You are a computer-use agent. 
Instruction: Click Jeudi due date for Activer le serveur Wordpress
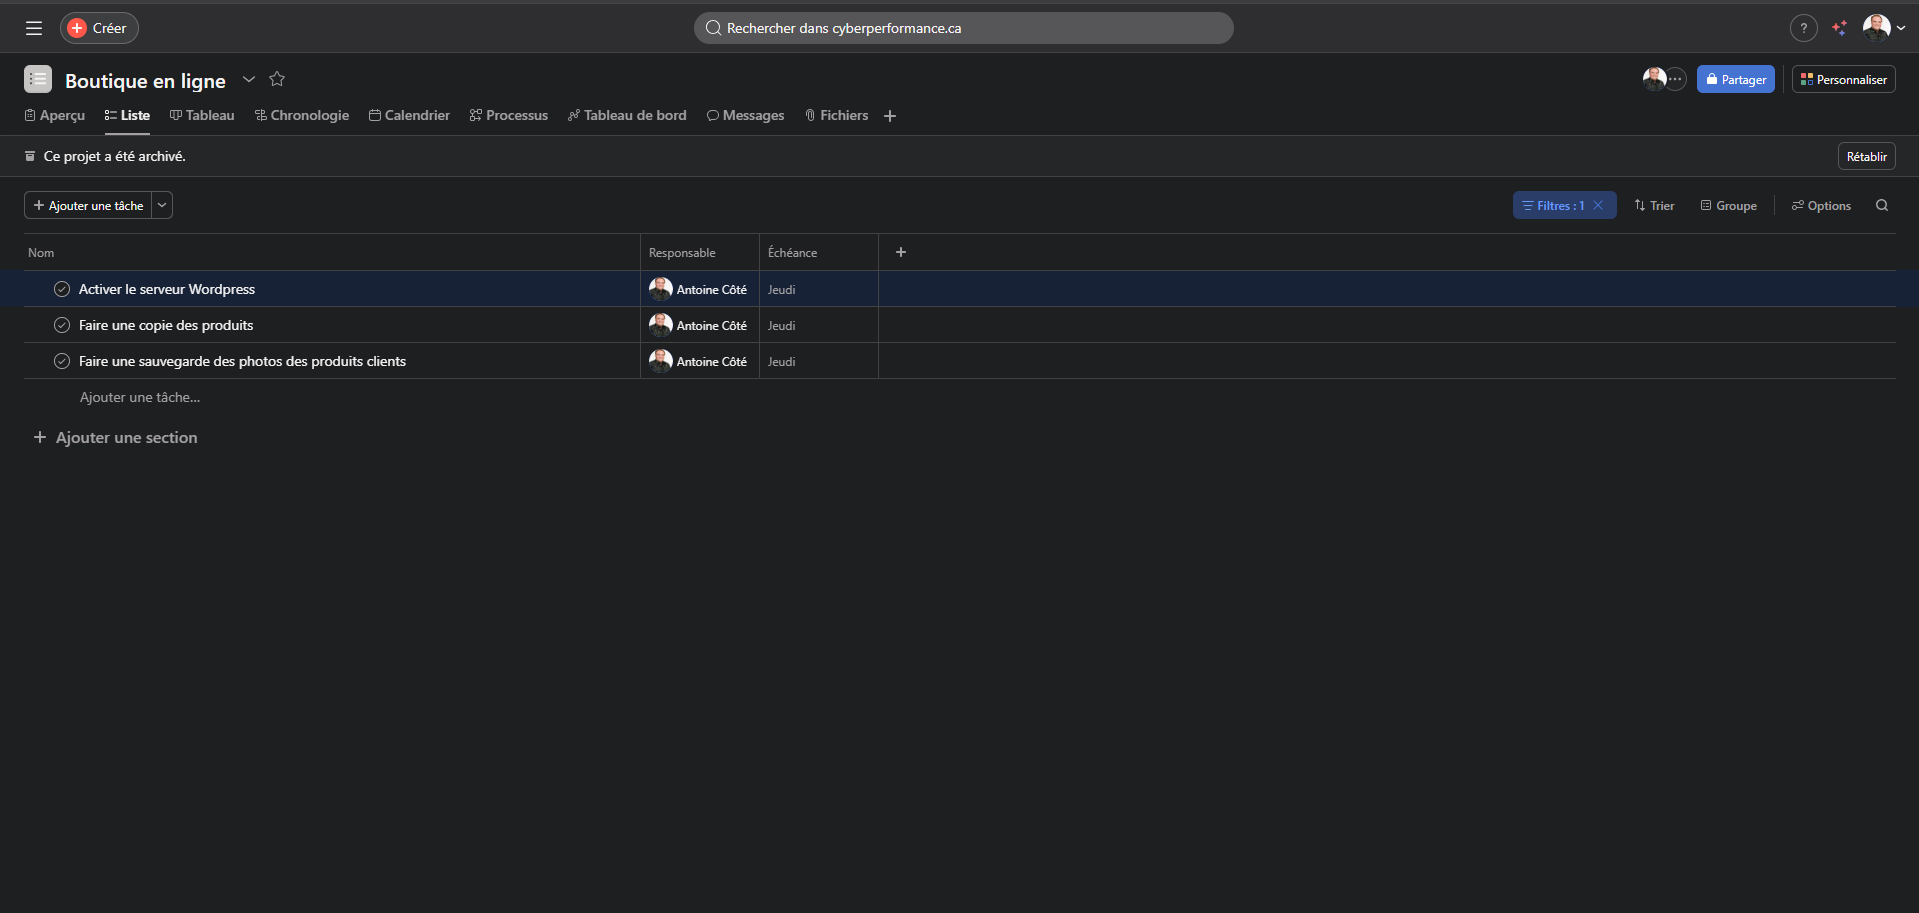(x=782, y=289)
